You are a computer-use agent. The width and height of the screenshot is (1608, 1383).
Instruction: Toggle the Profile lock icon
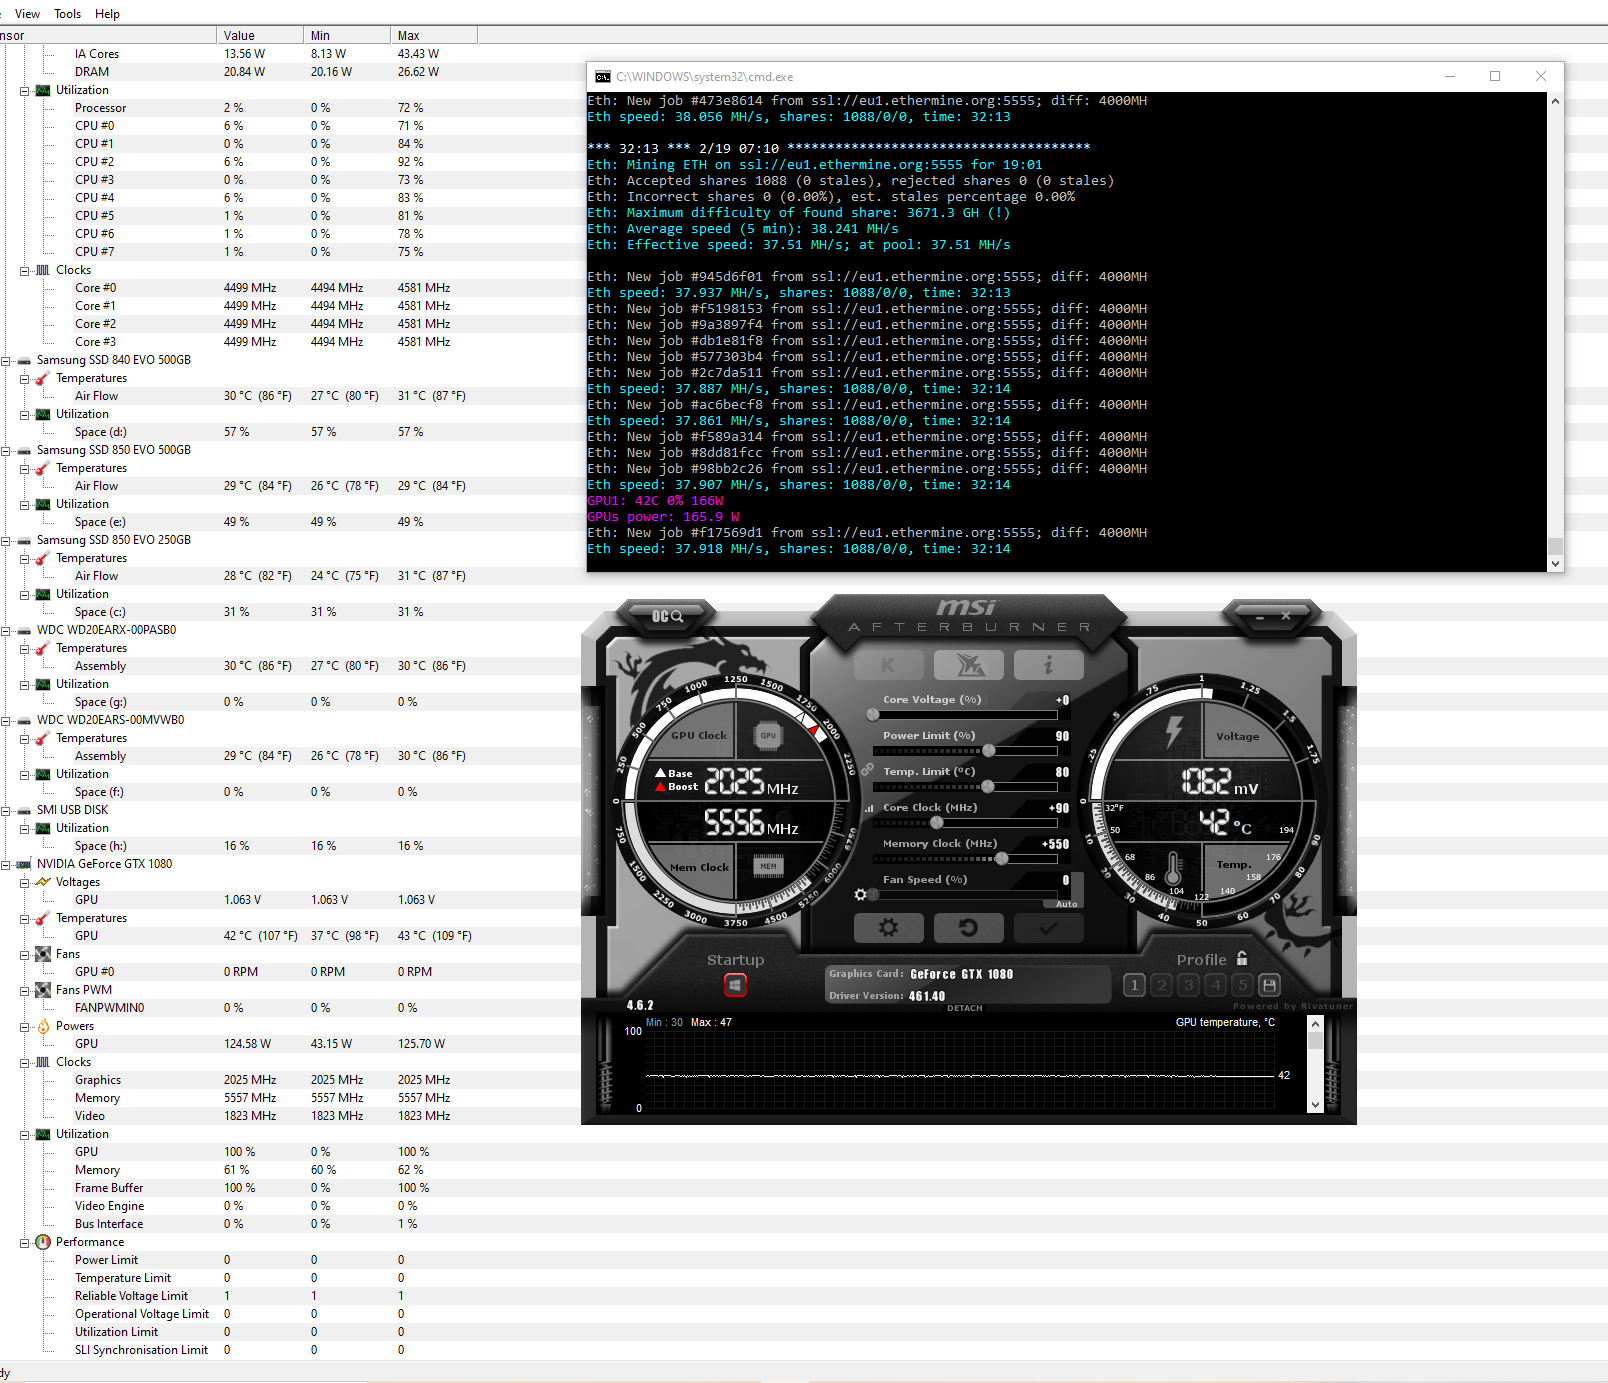point(1242,958)
